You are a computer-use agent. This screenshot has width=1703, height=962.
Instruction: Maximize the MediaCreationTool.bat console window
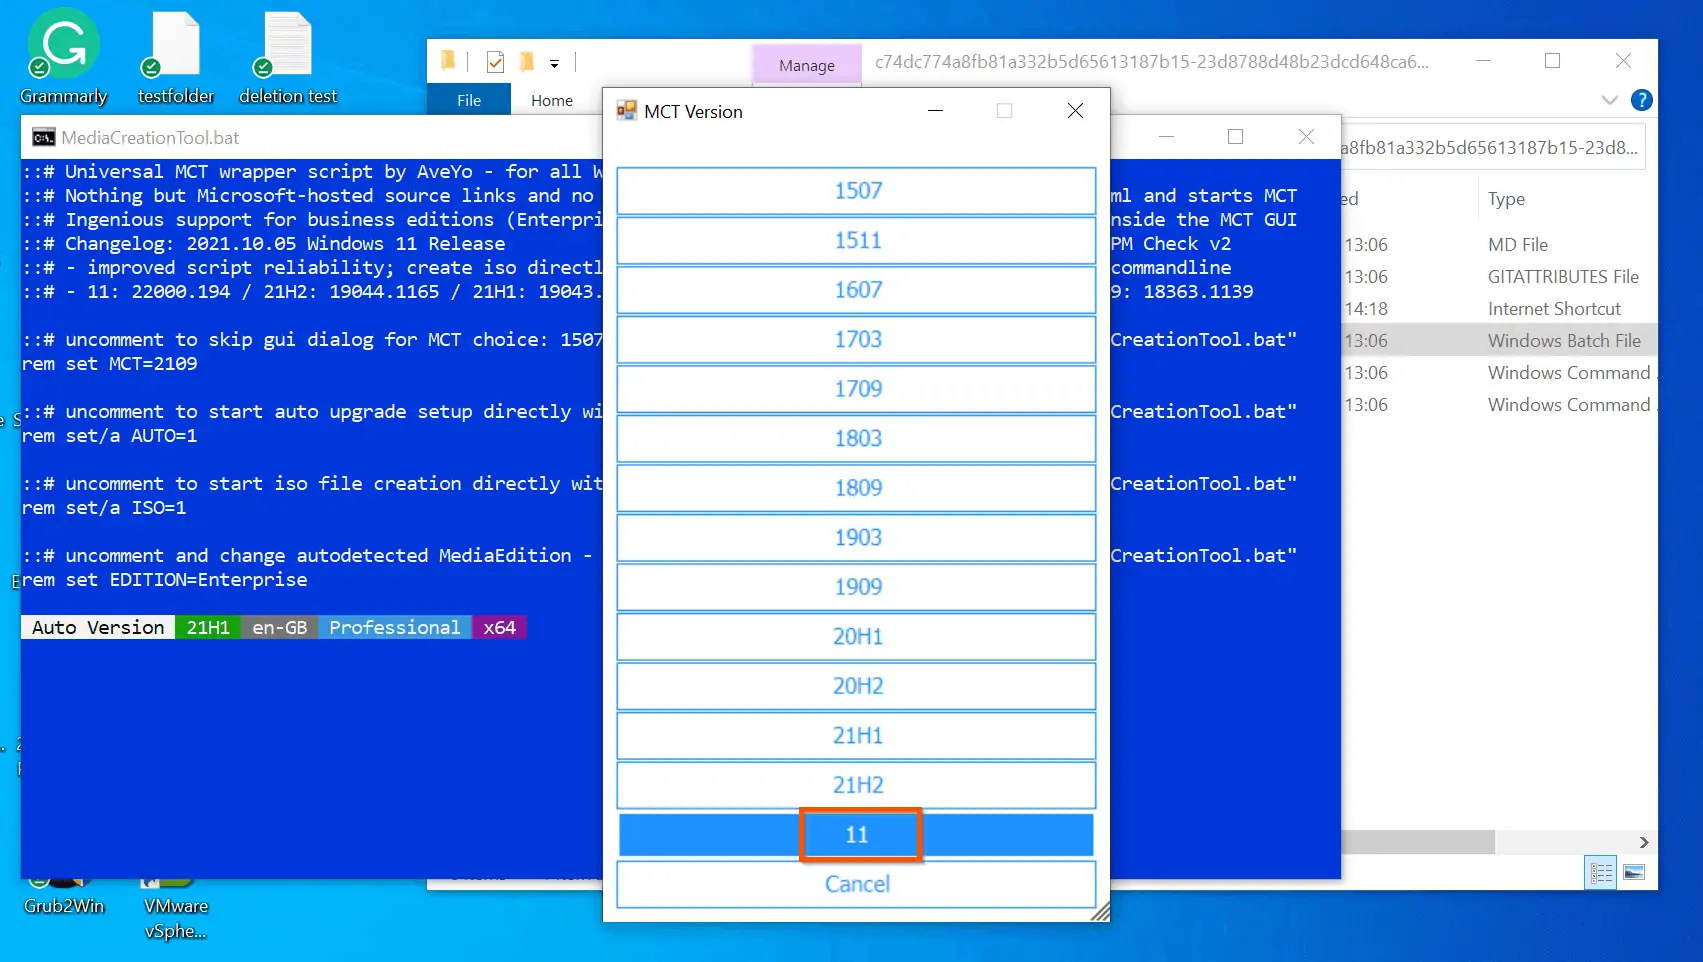coord(1236,137)
